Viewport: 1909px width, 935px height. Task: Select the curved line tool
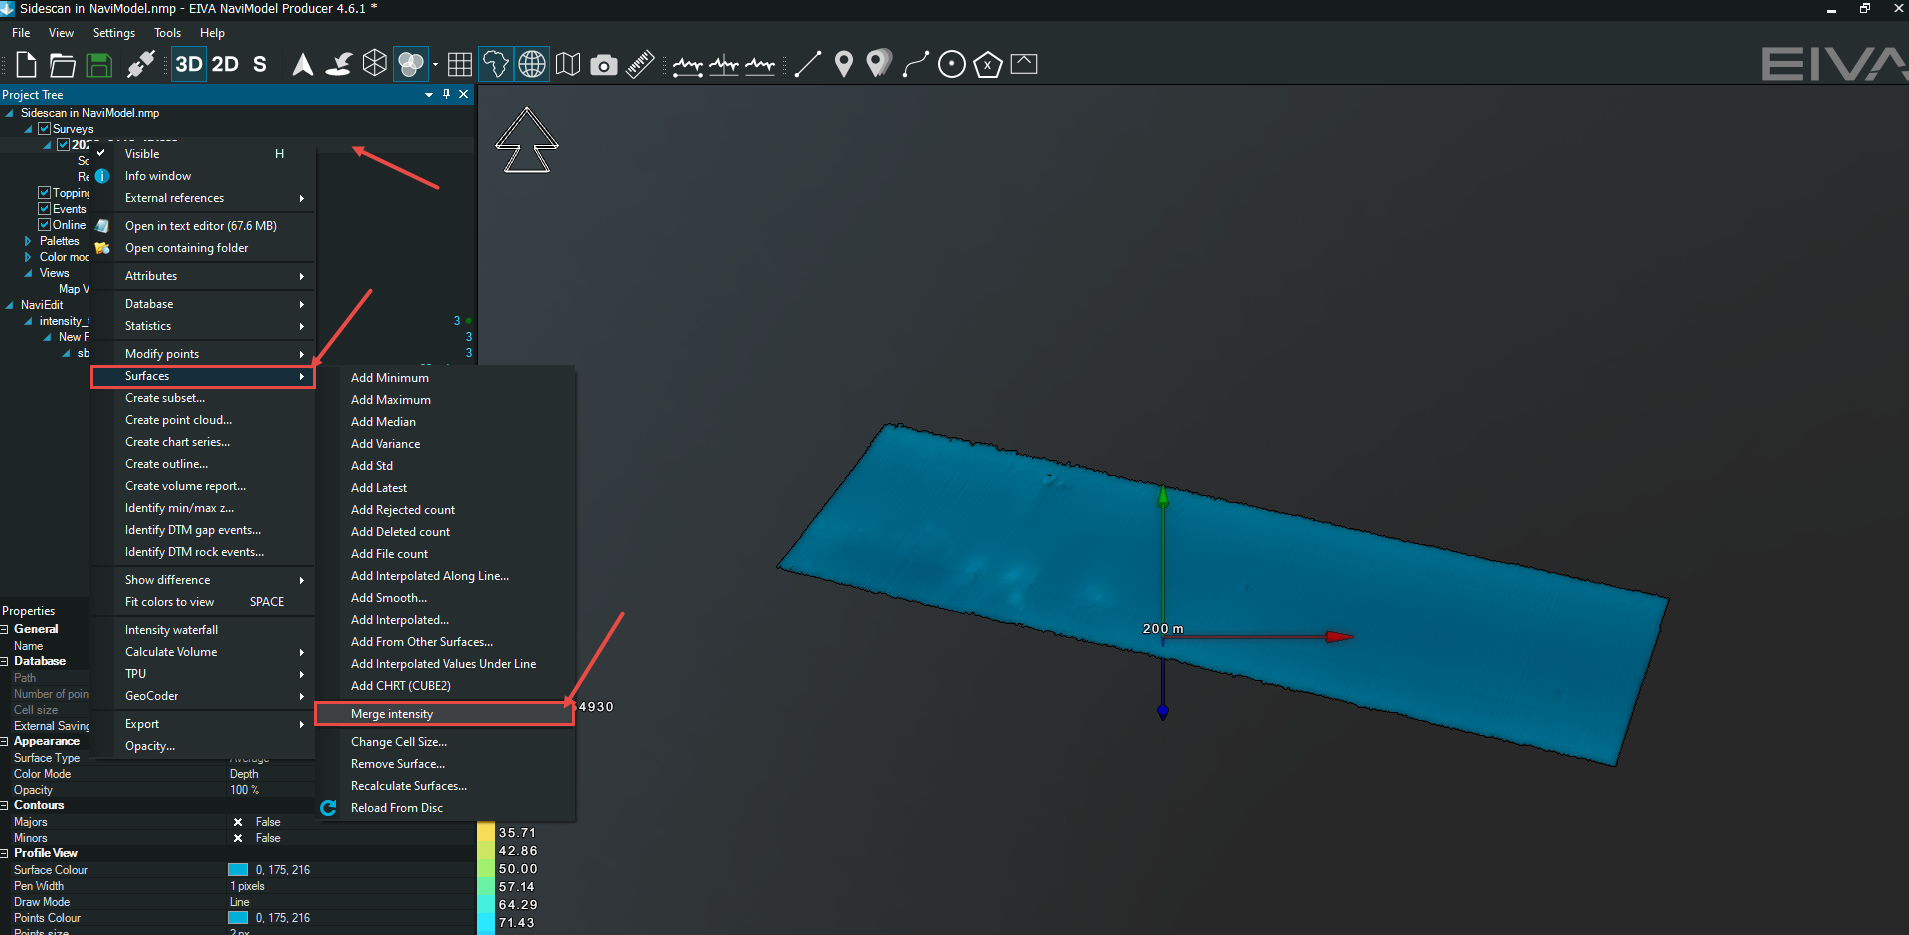point(916,65)
